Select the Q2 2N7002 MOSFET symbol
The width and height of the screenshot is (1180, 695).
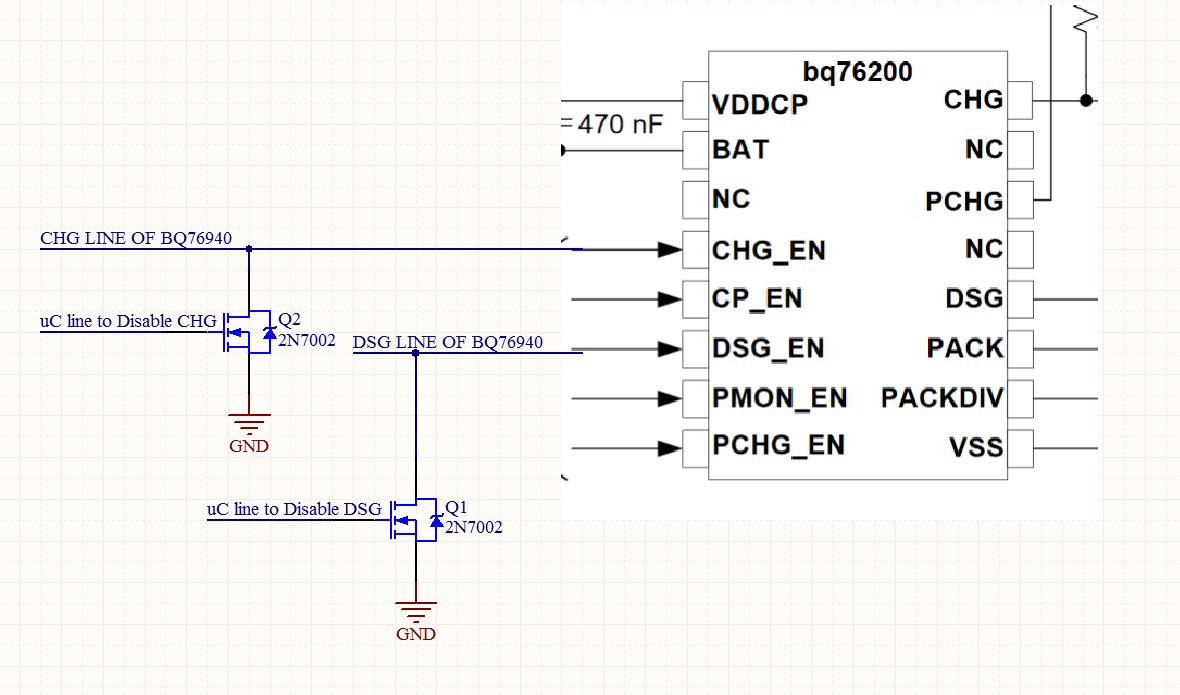point(249,332)
